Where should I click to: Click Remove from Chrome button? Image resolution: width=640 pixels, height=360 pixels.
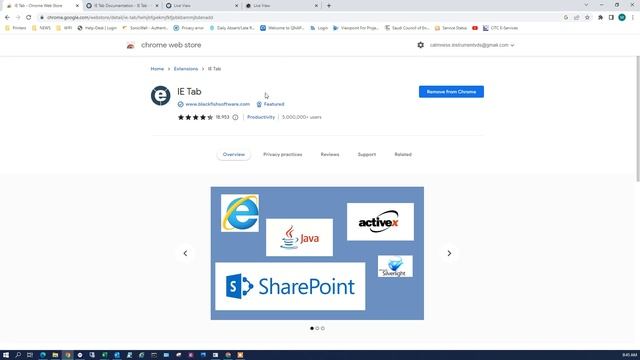point(451,92)
